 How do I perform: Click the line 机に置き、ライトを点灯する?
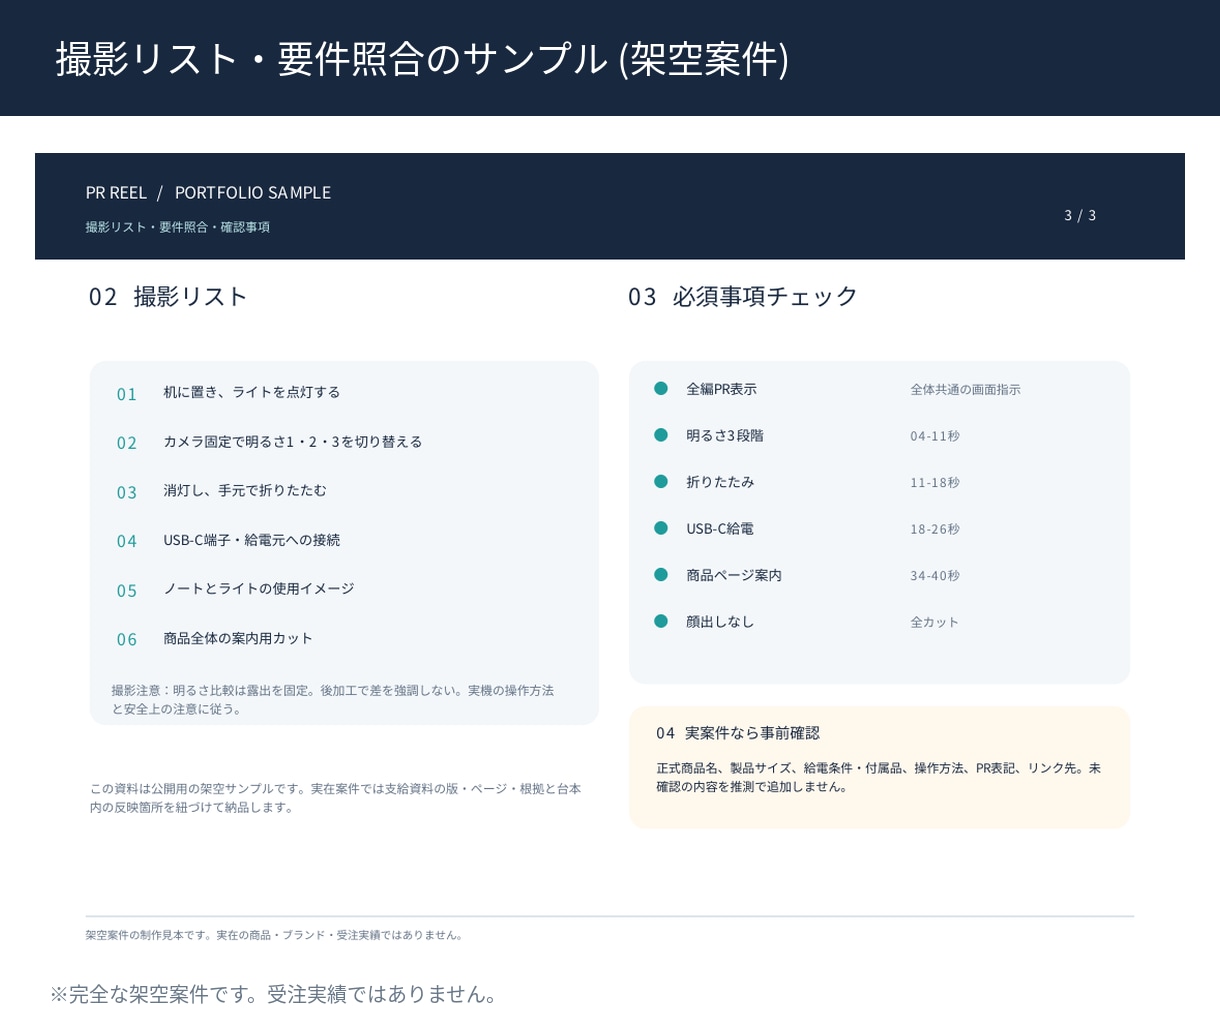coord(252,392)
